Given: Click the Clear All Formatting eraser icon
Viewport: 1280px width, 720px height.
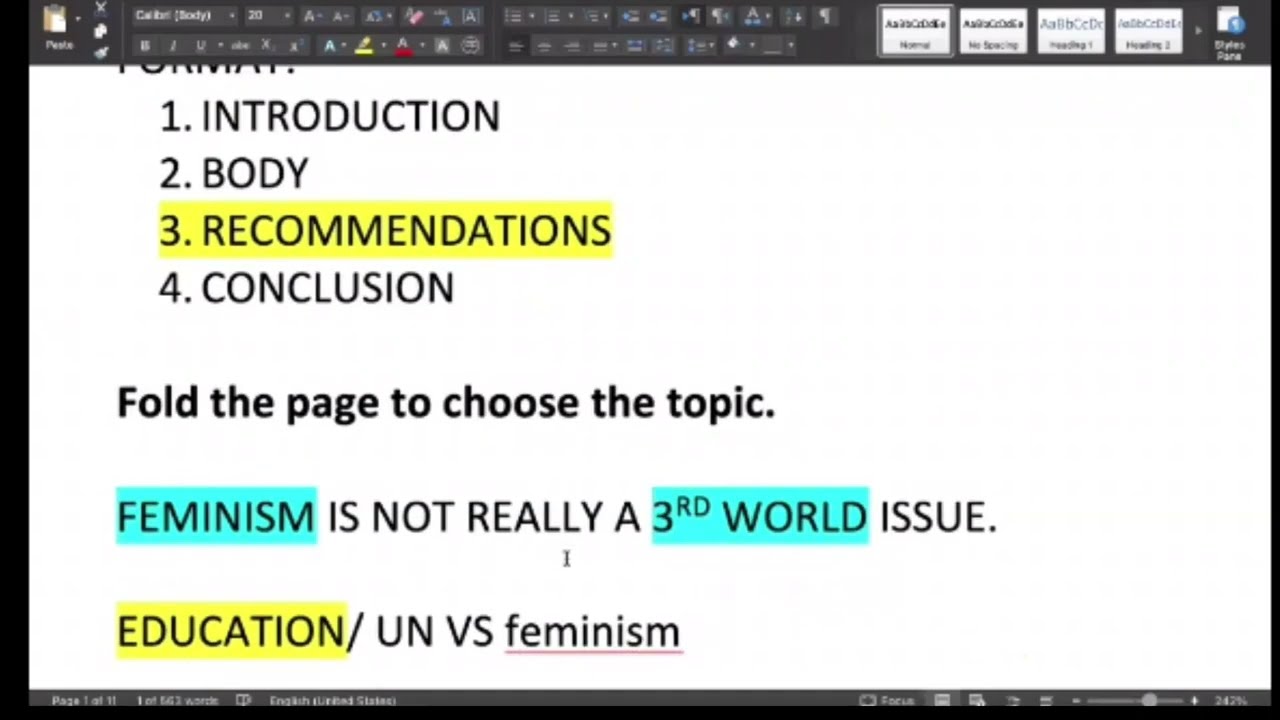Looking at the screenshot, I should click(x=414, y=16).
